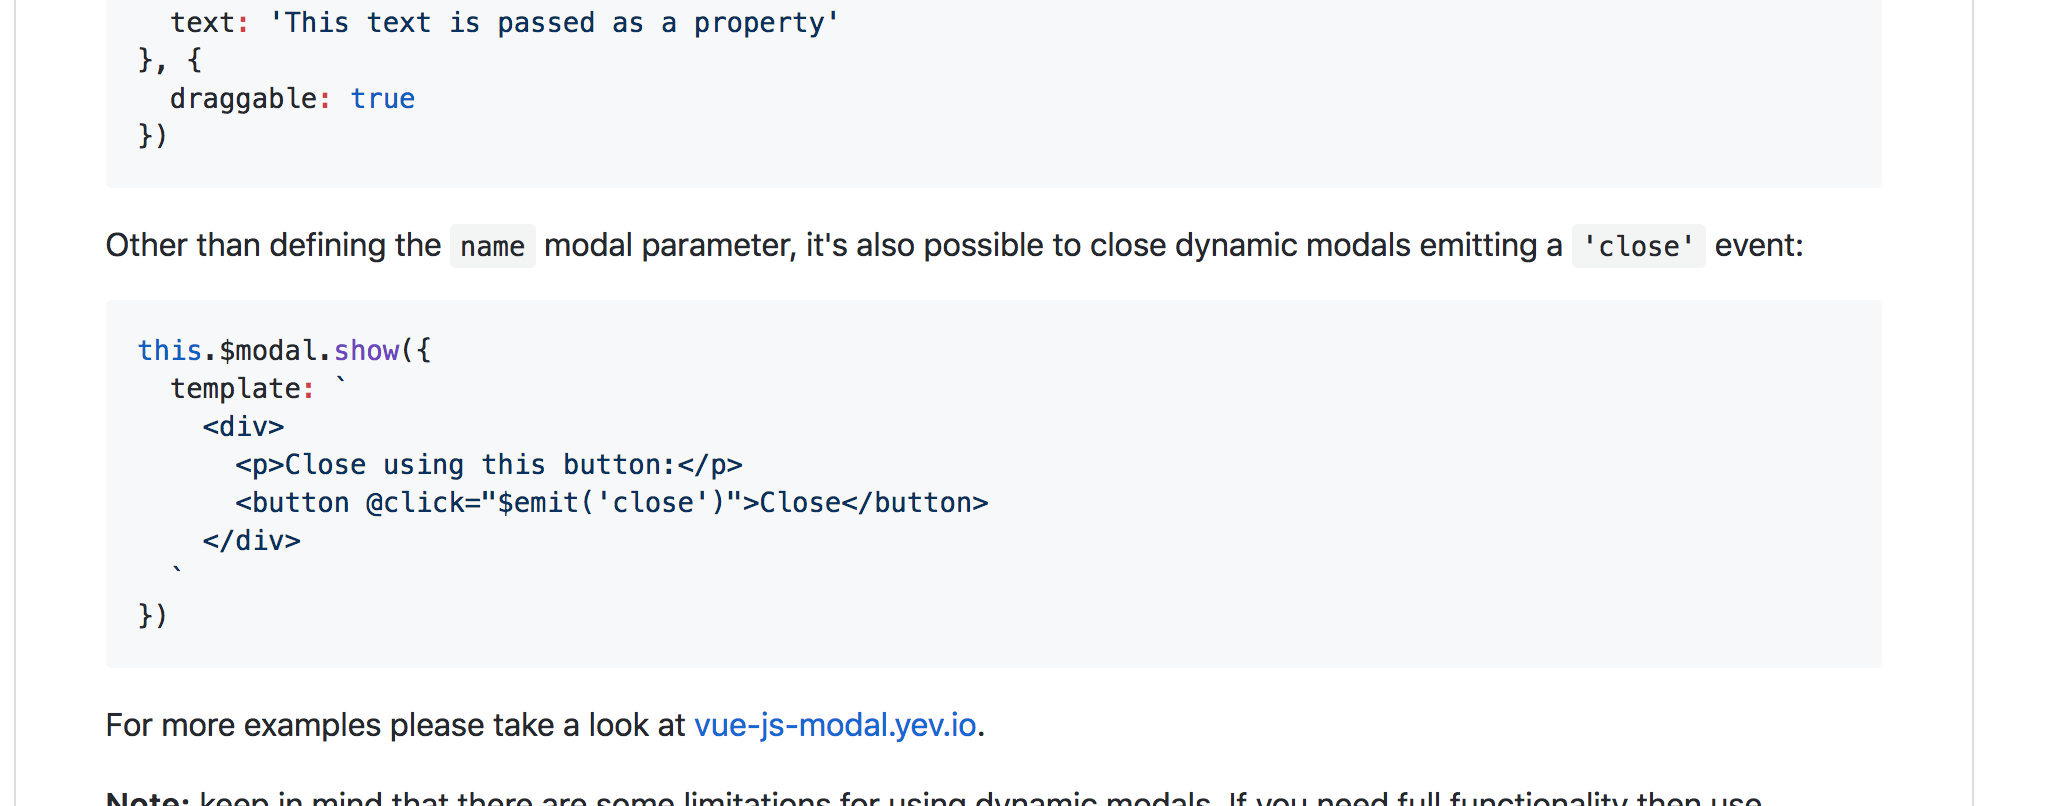Click the inline code word name
Viewport: 2046px width, 806px height.
pyautogui.click(x=493, y=246)
